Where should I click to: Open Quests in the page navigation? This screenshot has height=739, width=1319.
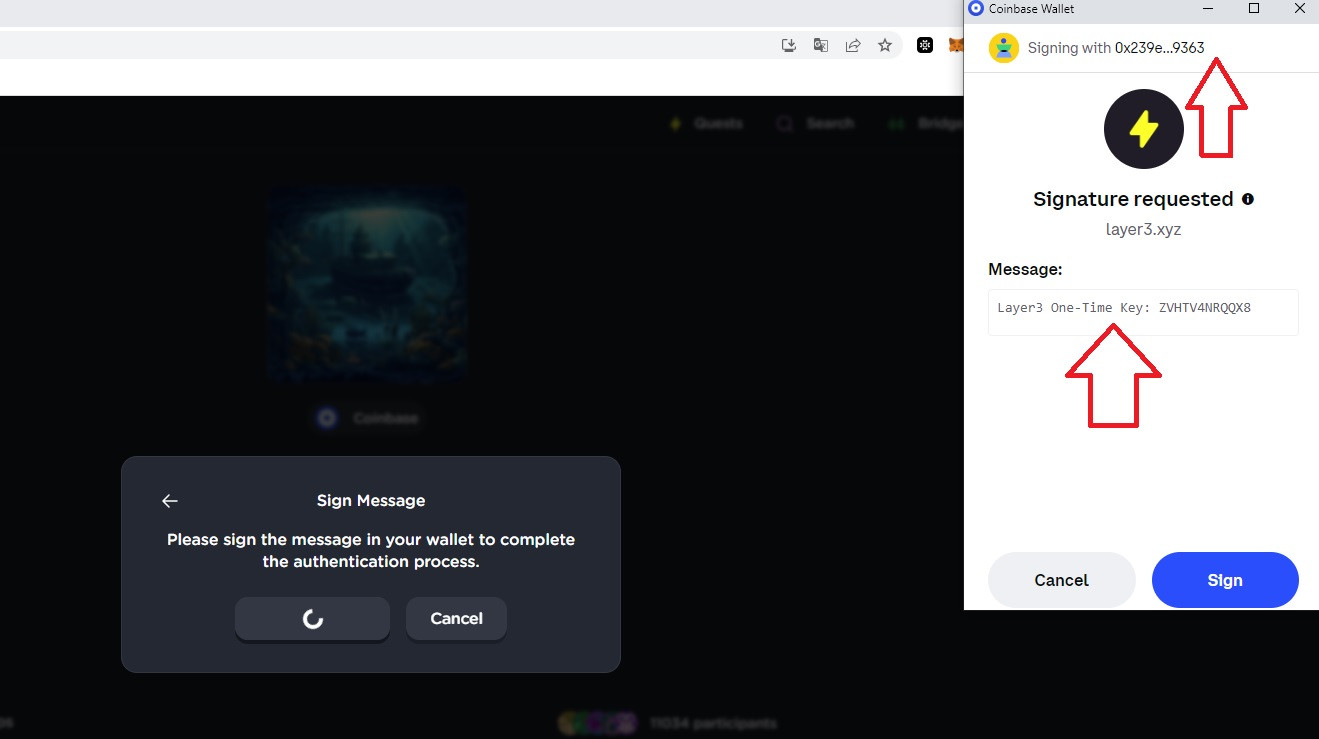[x=706, y=124]
